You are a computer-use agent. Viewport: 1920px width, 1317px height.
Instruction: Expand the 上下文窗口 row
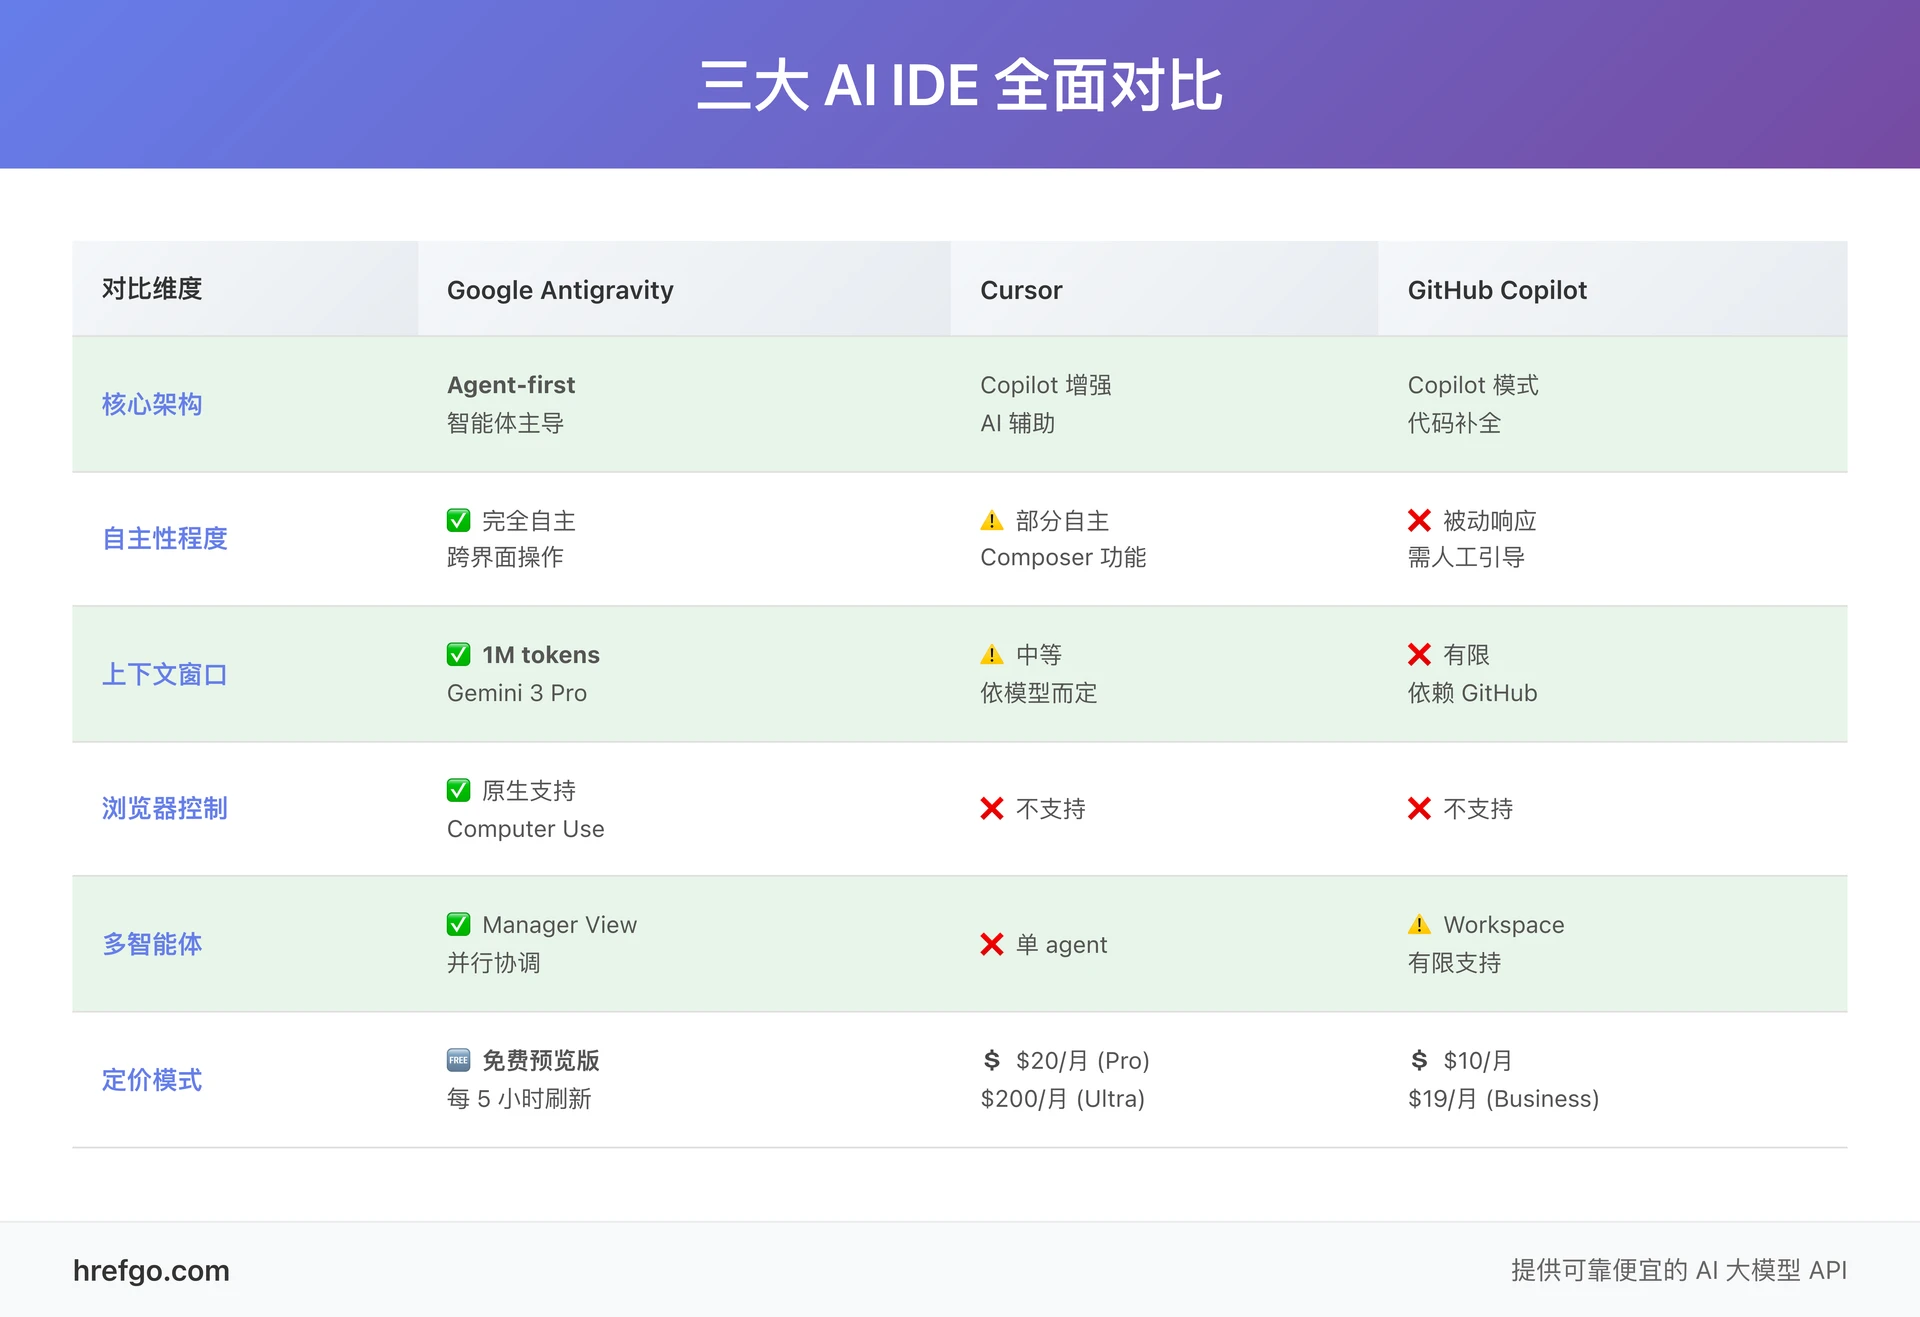pos(165,675)
